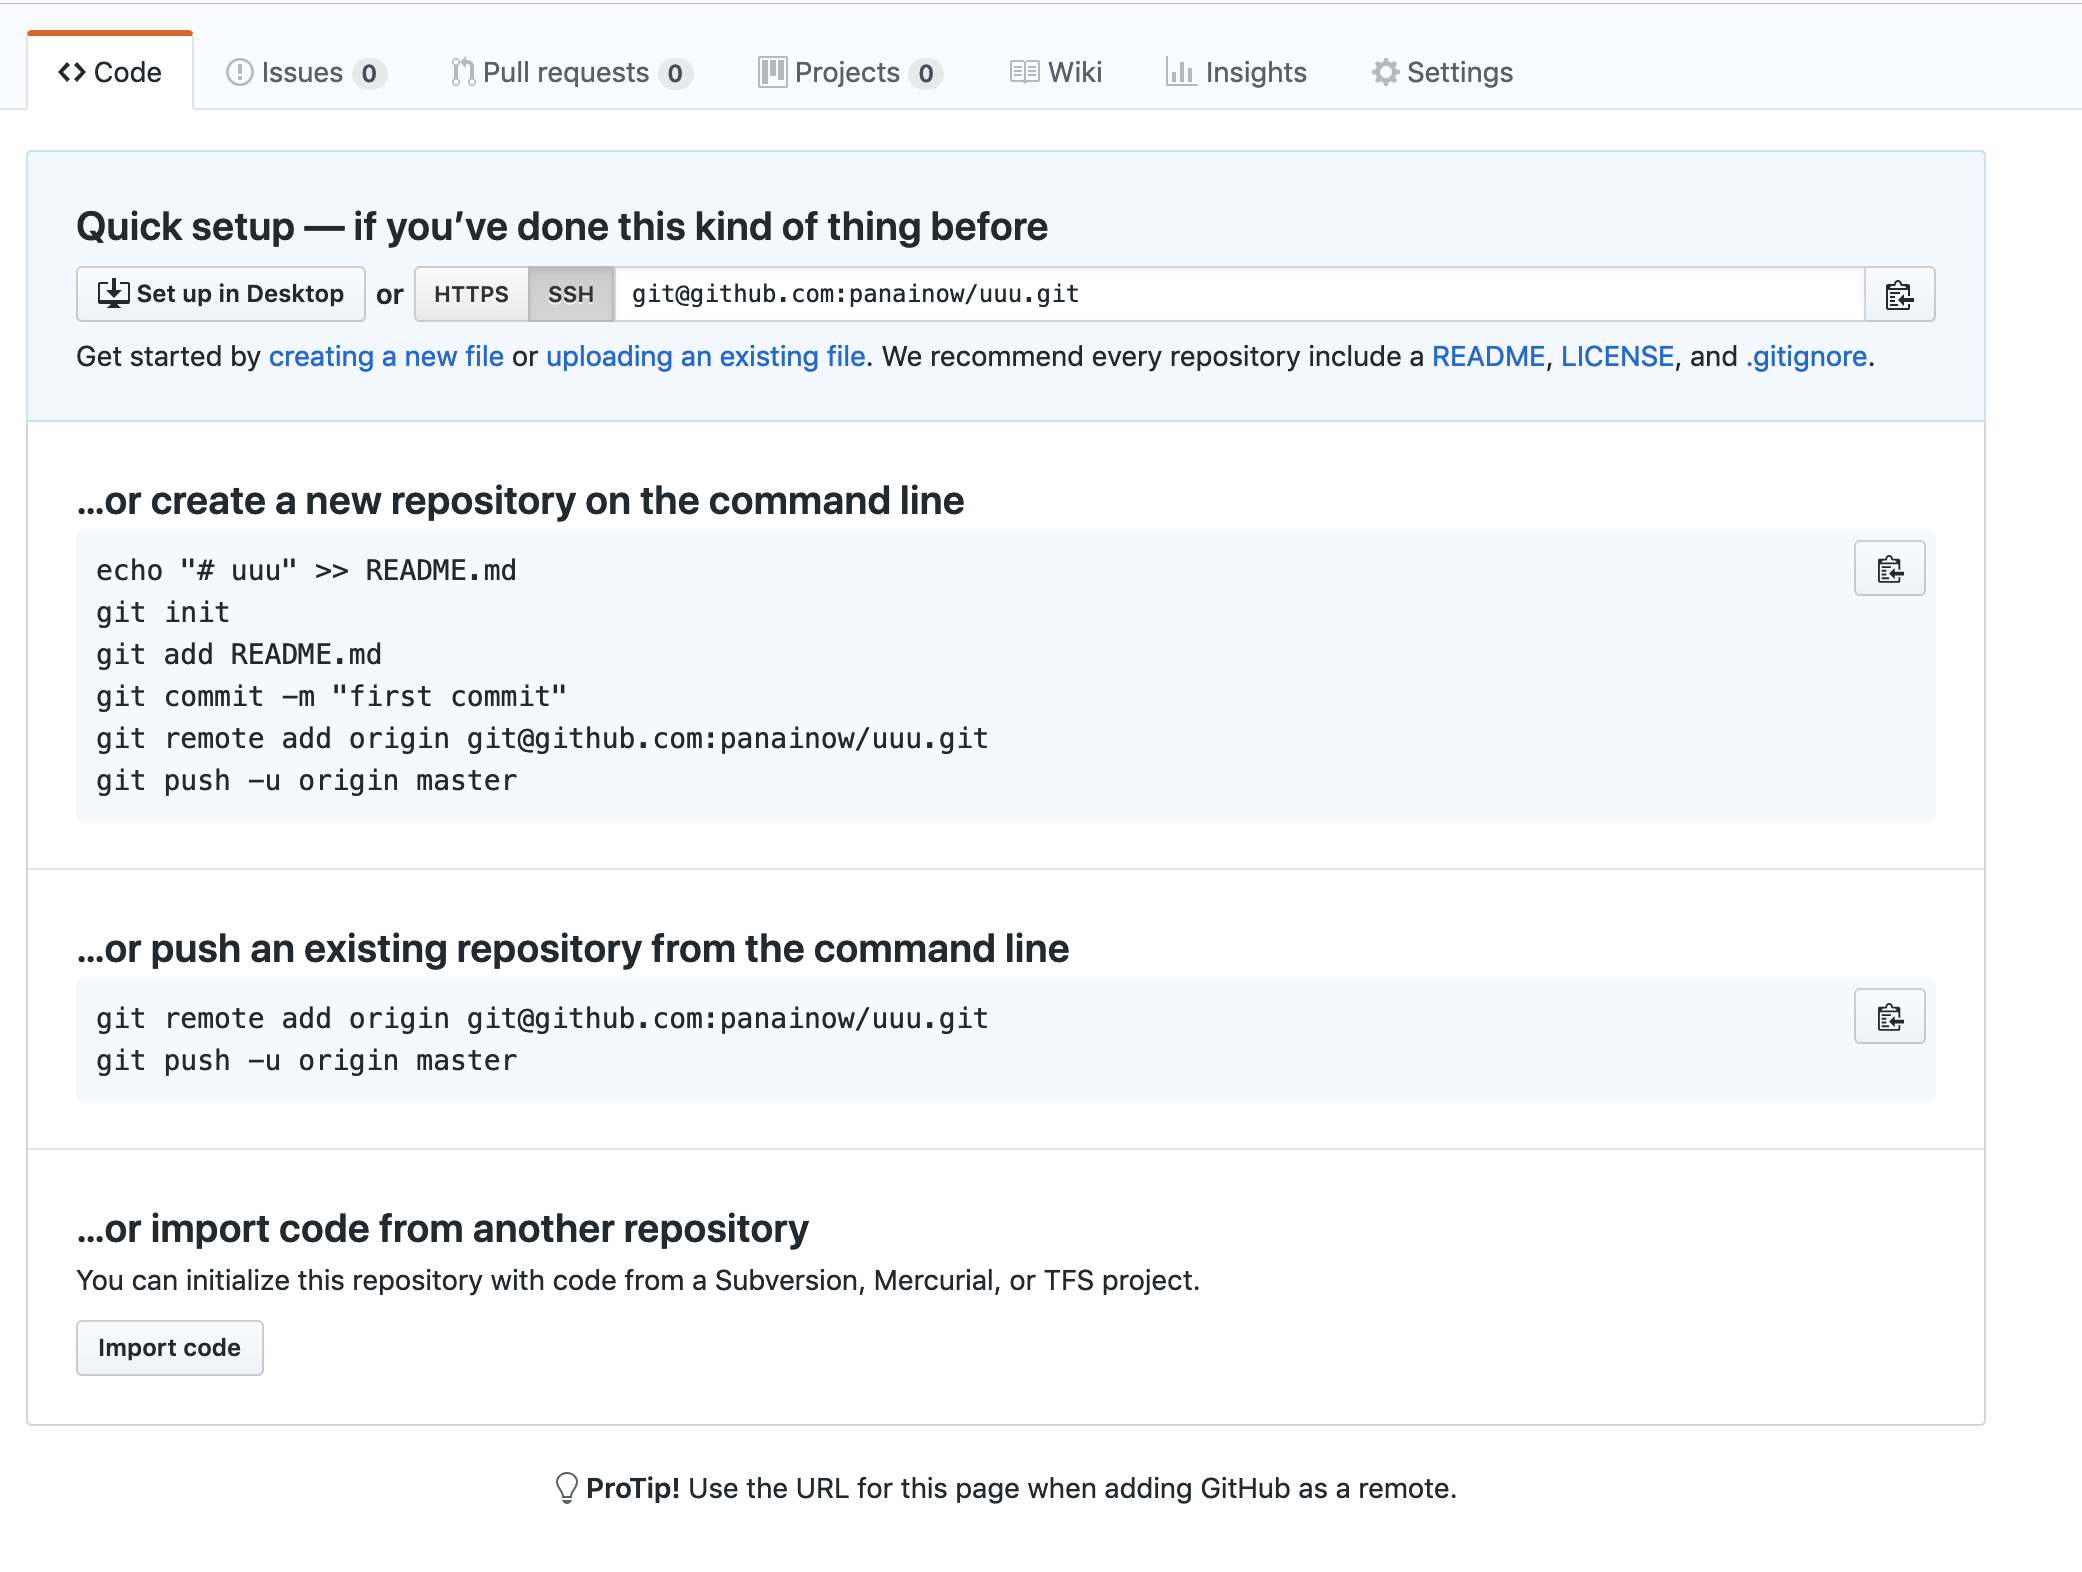This screenshot has width=2082, height=1572.
Task: Switch clone URL to SSH
Action: [571, 294]
